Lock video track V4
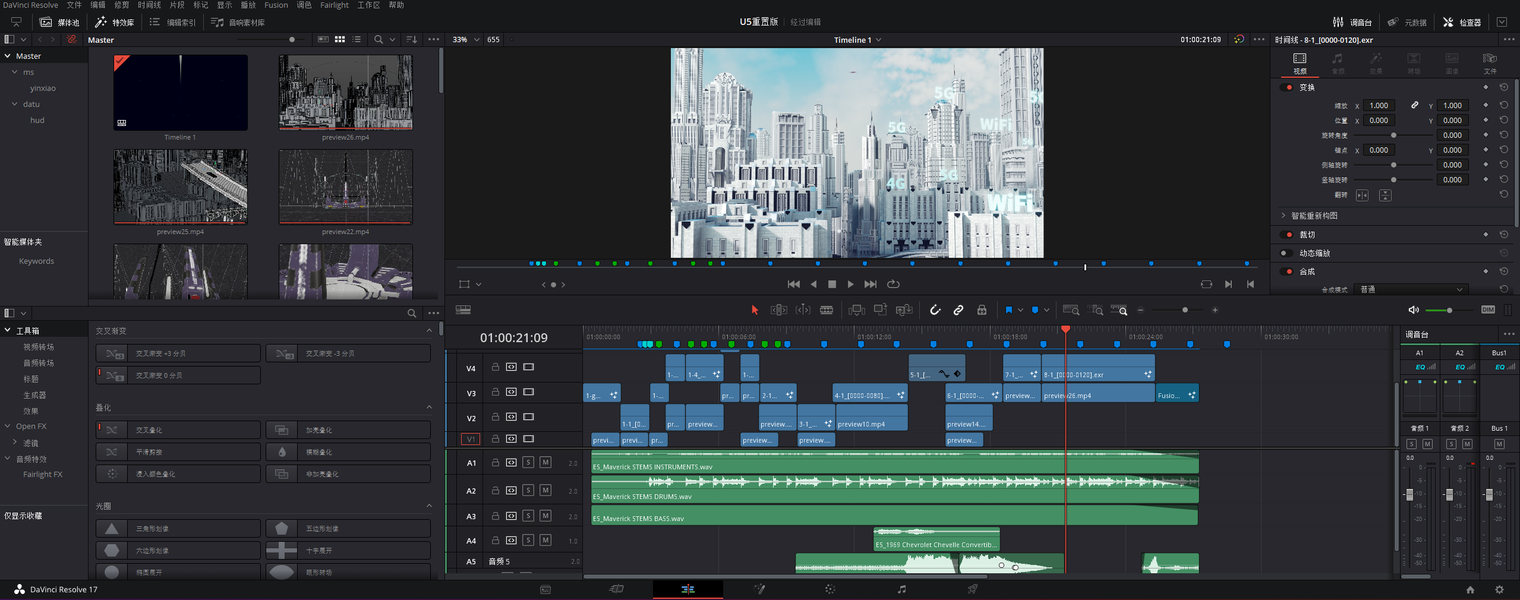This screenshot has width=1520, height=600. pyautogui.click(x=494, y=367)
